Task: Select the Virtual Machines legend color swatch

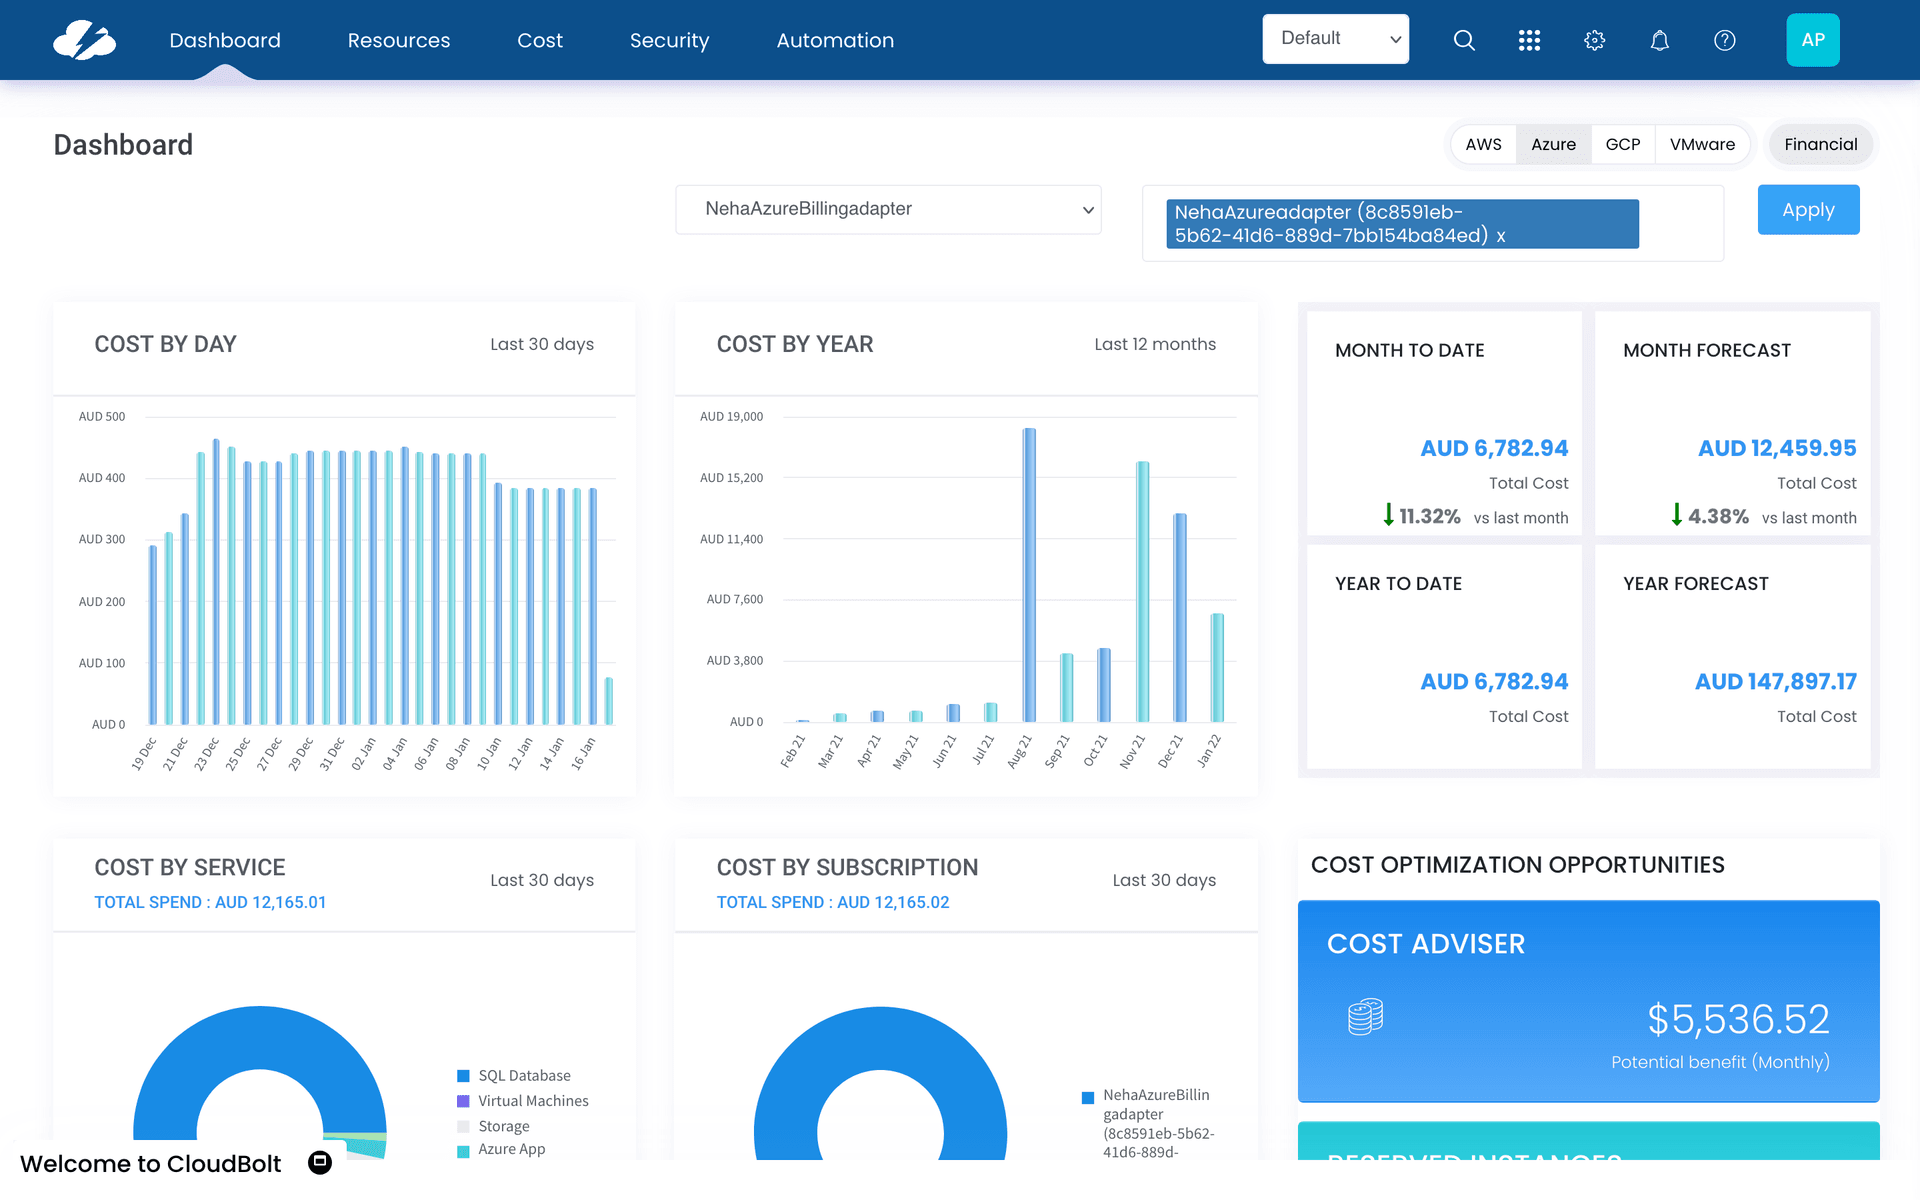Action: click(462, 1100)
